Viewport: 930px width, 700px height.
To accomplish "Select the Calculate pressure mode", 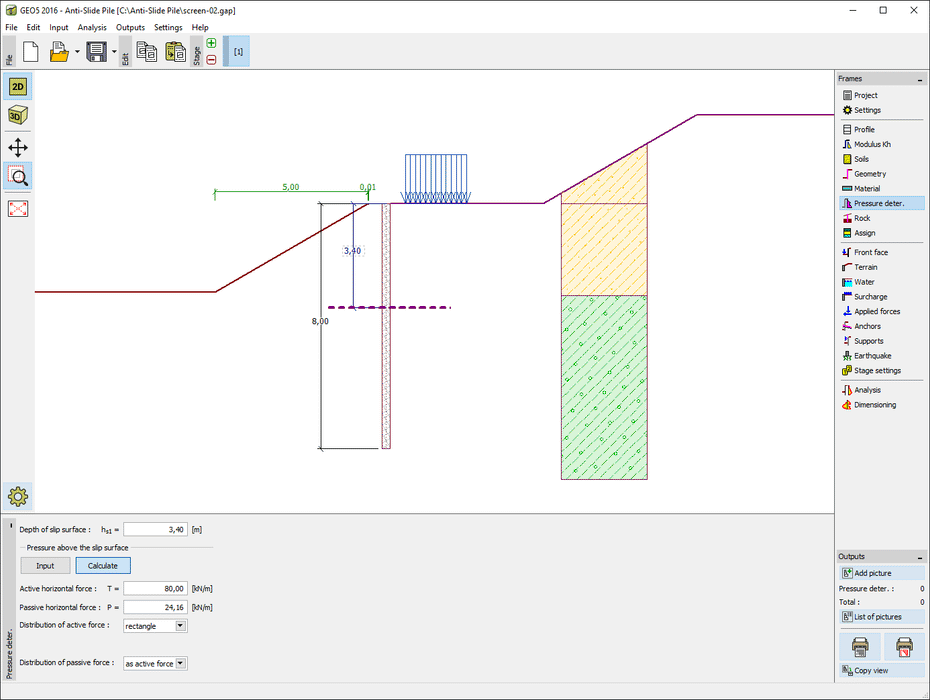I will click(x=102, y=566).
